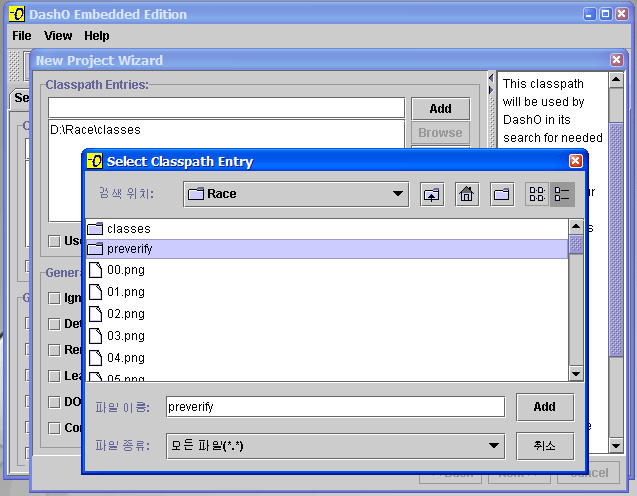Viewport: 637px width, 496px height.
Task: Close the New Project Wizard window
Action: pos(617,60)
